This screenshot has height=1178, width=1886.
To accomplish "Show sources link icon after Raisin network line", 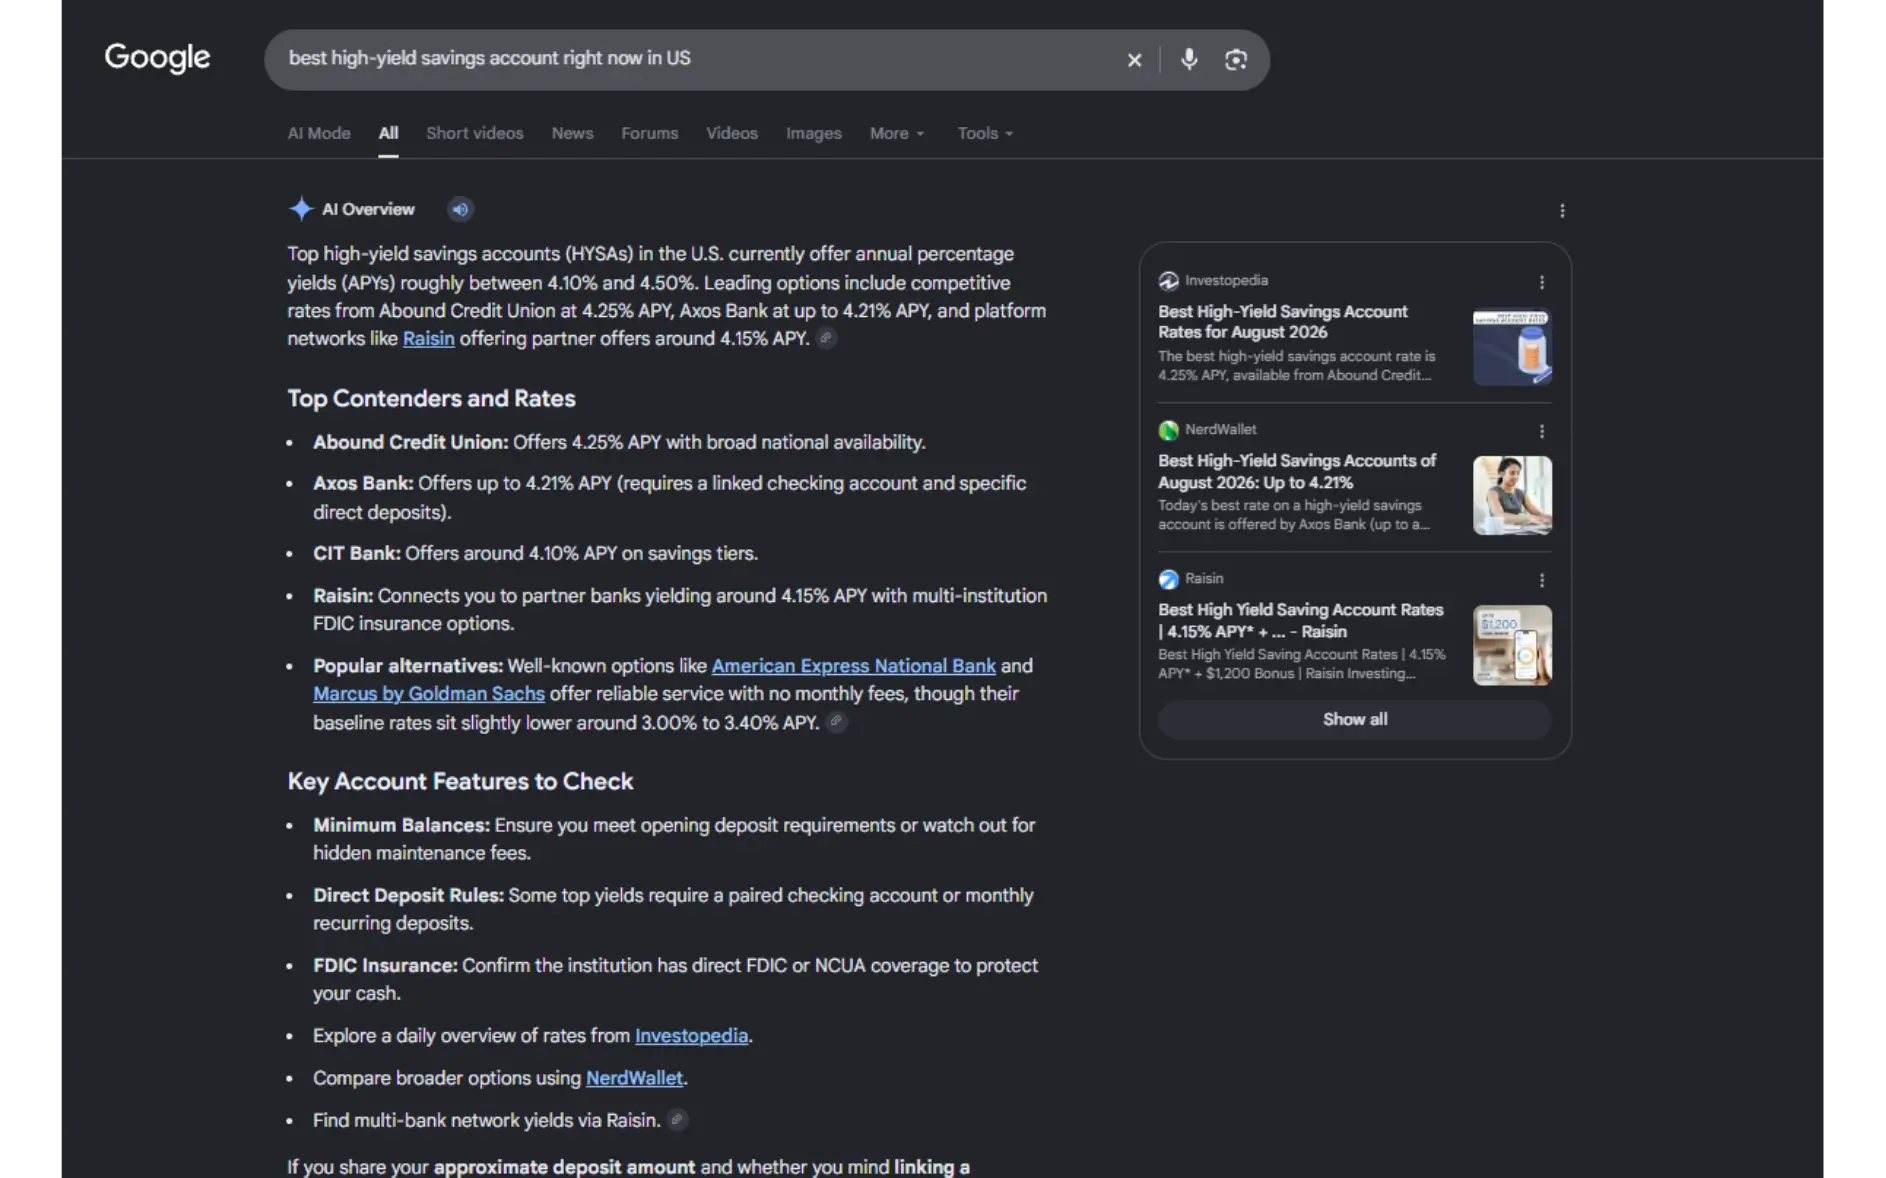I will click(677, 1120).
